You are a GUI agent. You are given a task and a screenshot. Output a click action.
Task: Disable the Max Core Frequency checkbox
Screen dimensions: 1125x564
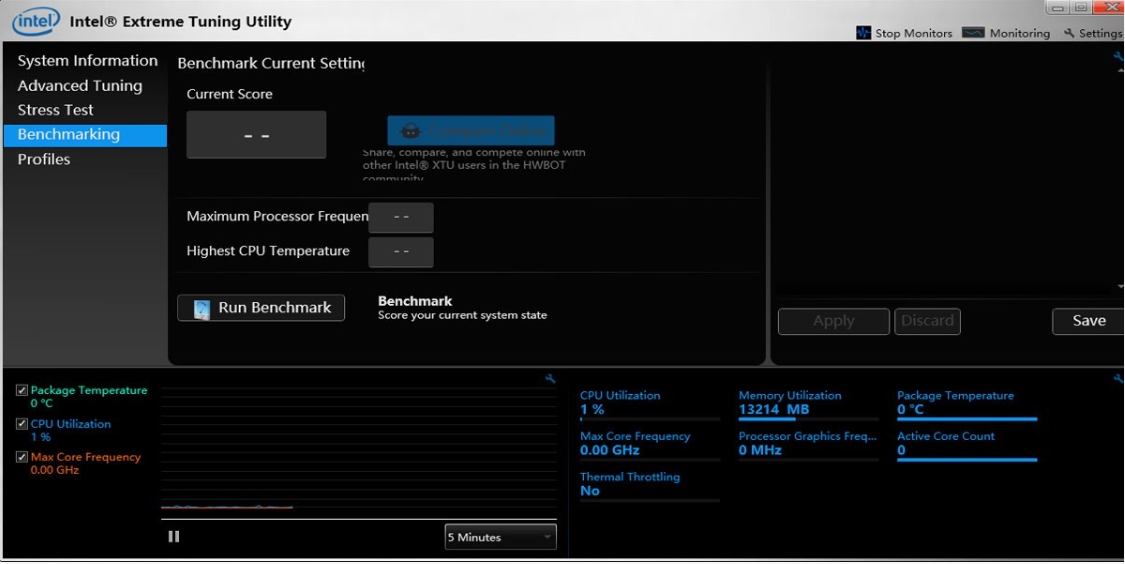[x=22, y=457]
